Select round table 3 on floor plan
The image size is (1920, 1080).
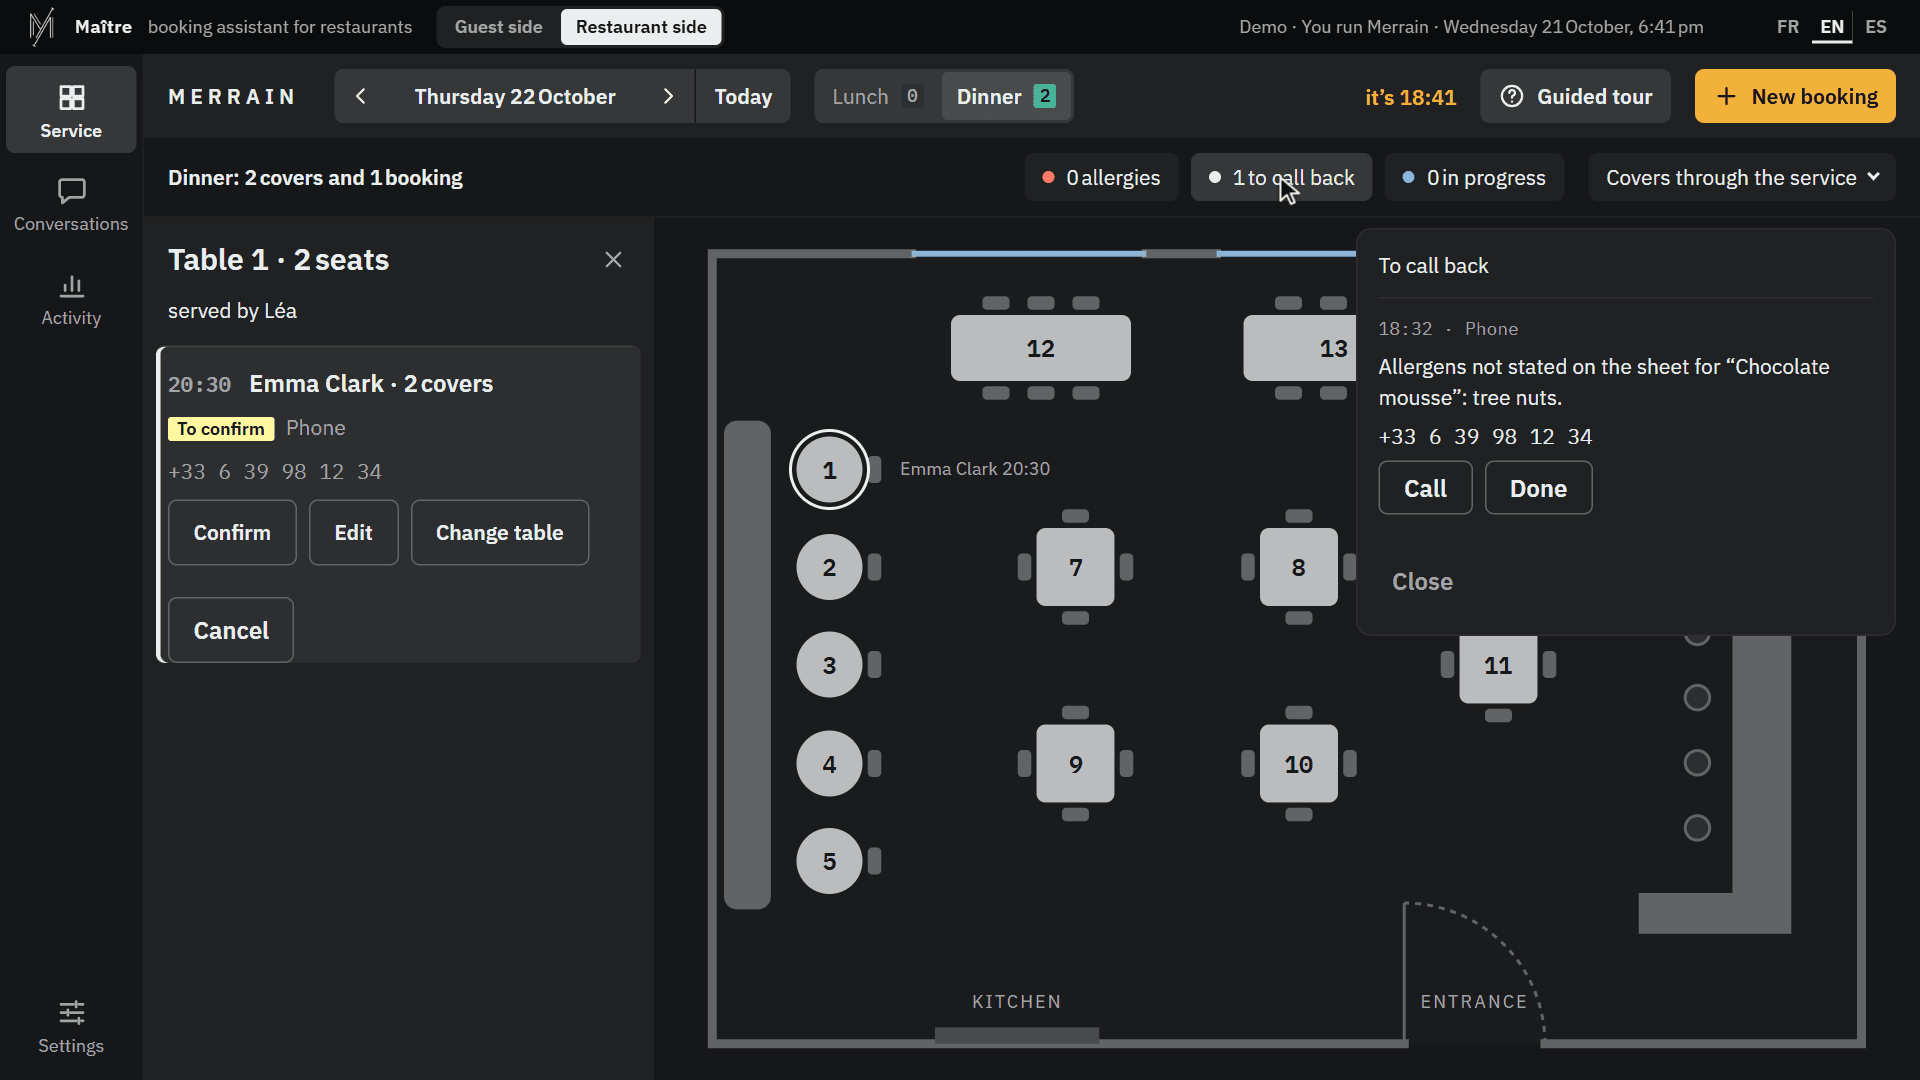(829, 665)
